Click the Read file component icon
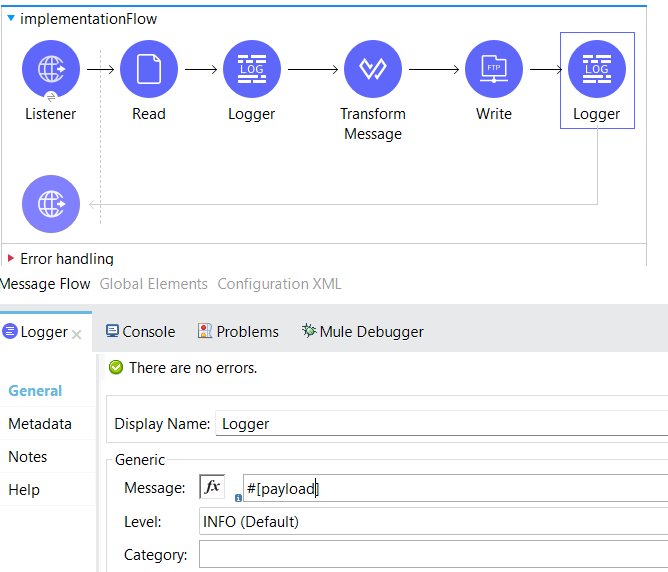Screen dimensions: 668x572 (x=148, y=69)
